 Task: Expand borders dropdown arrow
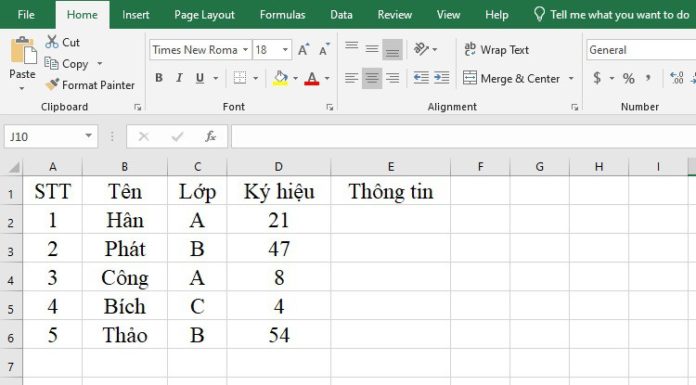(x=256, y=78)
